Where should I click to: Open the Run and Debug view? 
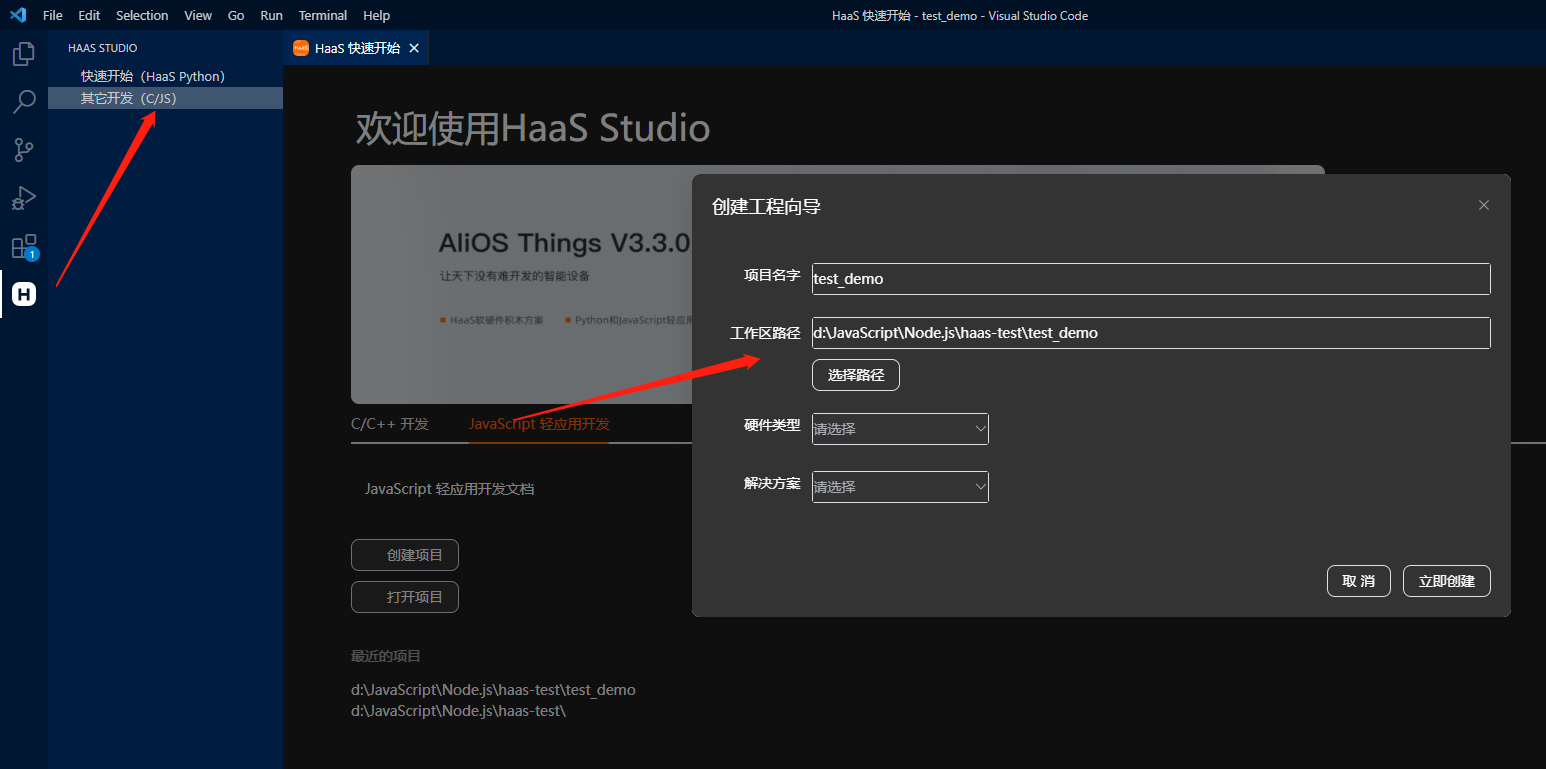[24, 198]
